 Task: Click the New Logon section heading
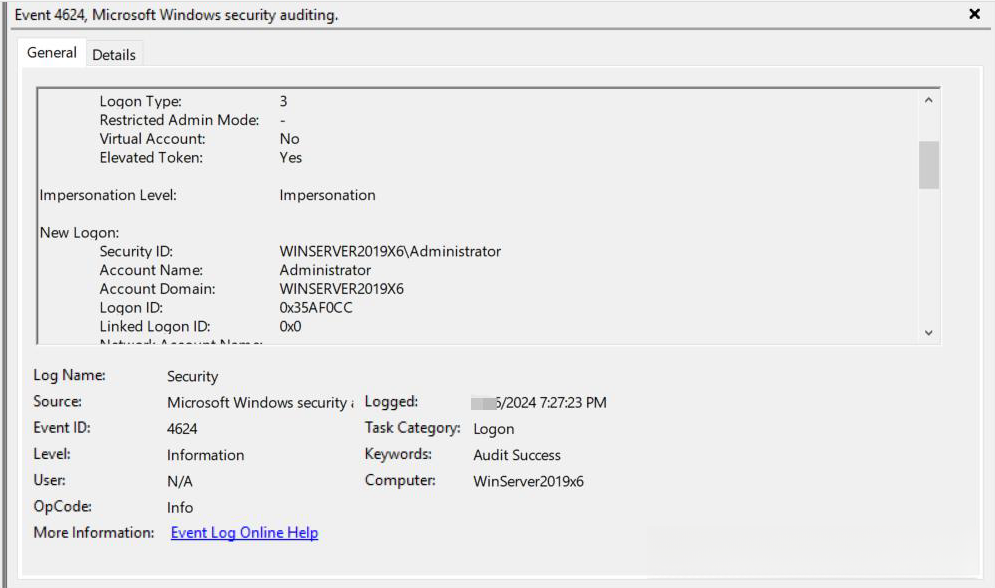coord(79,233)
